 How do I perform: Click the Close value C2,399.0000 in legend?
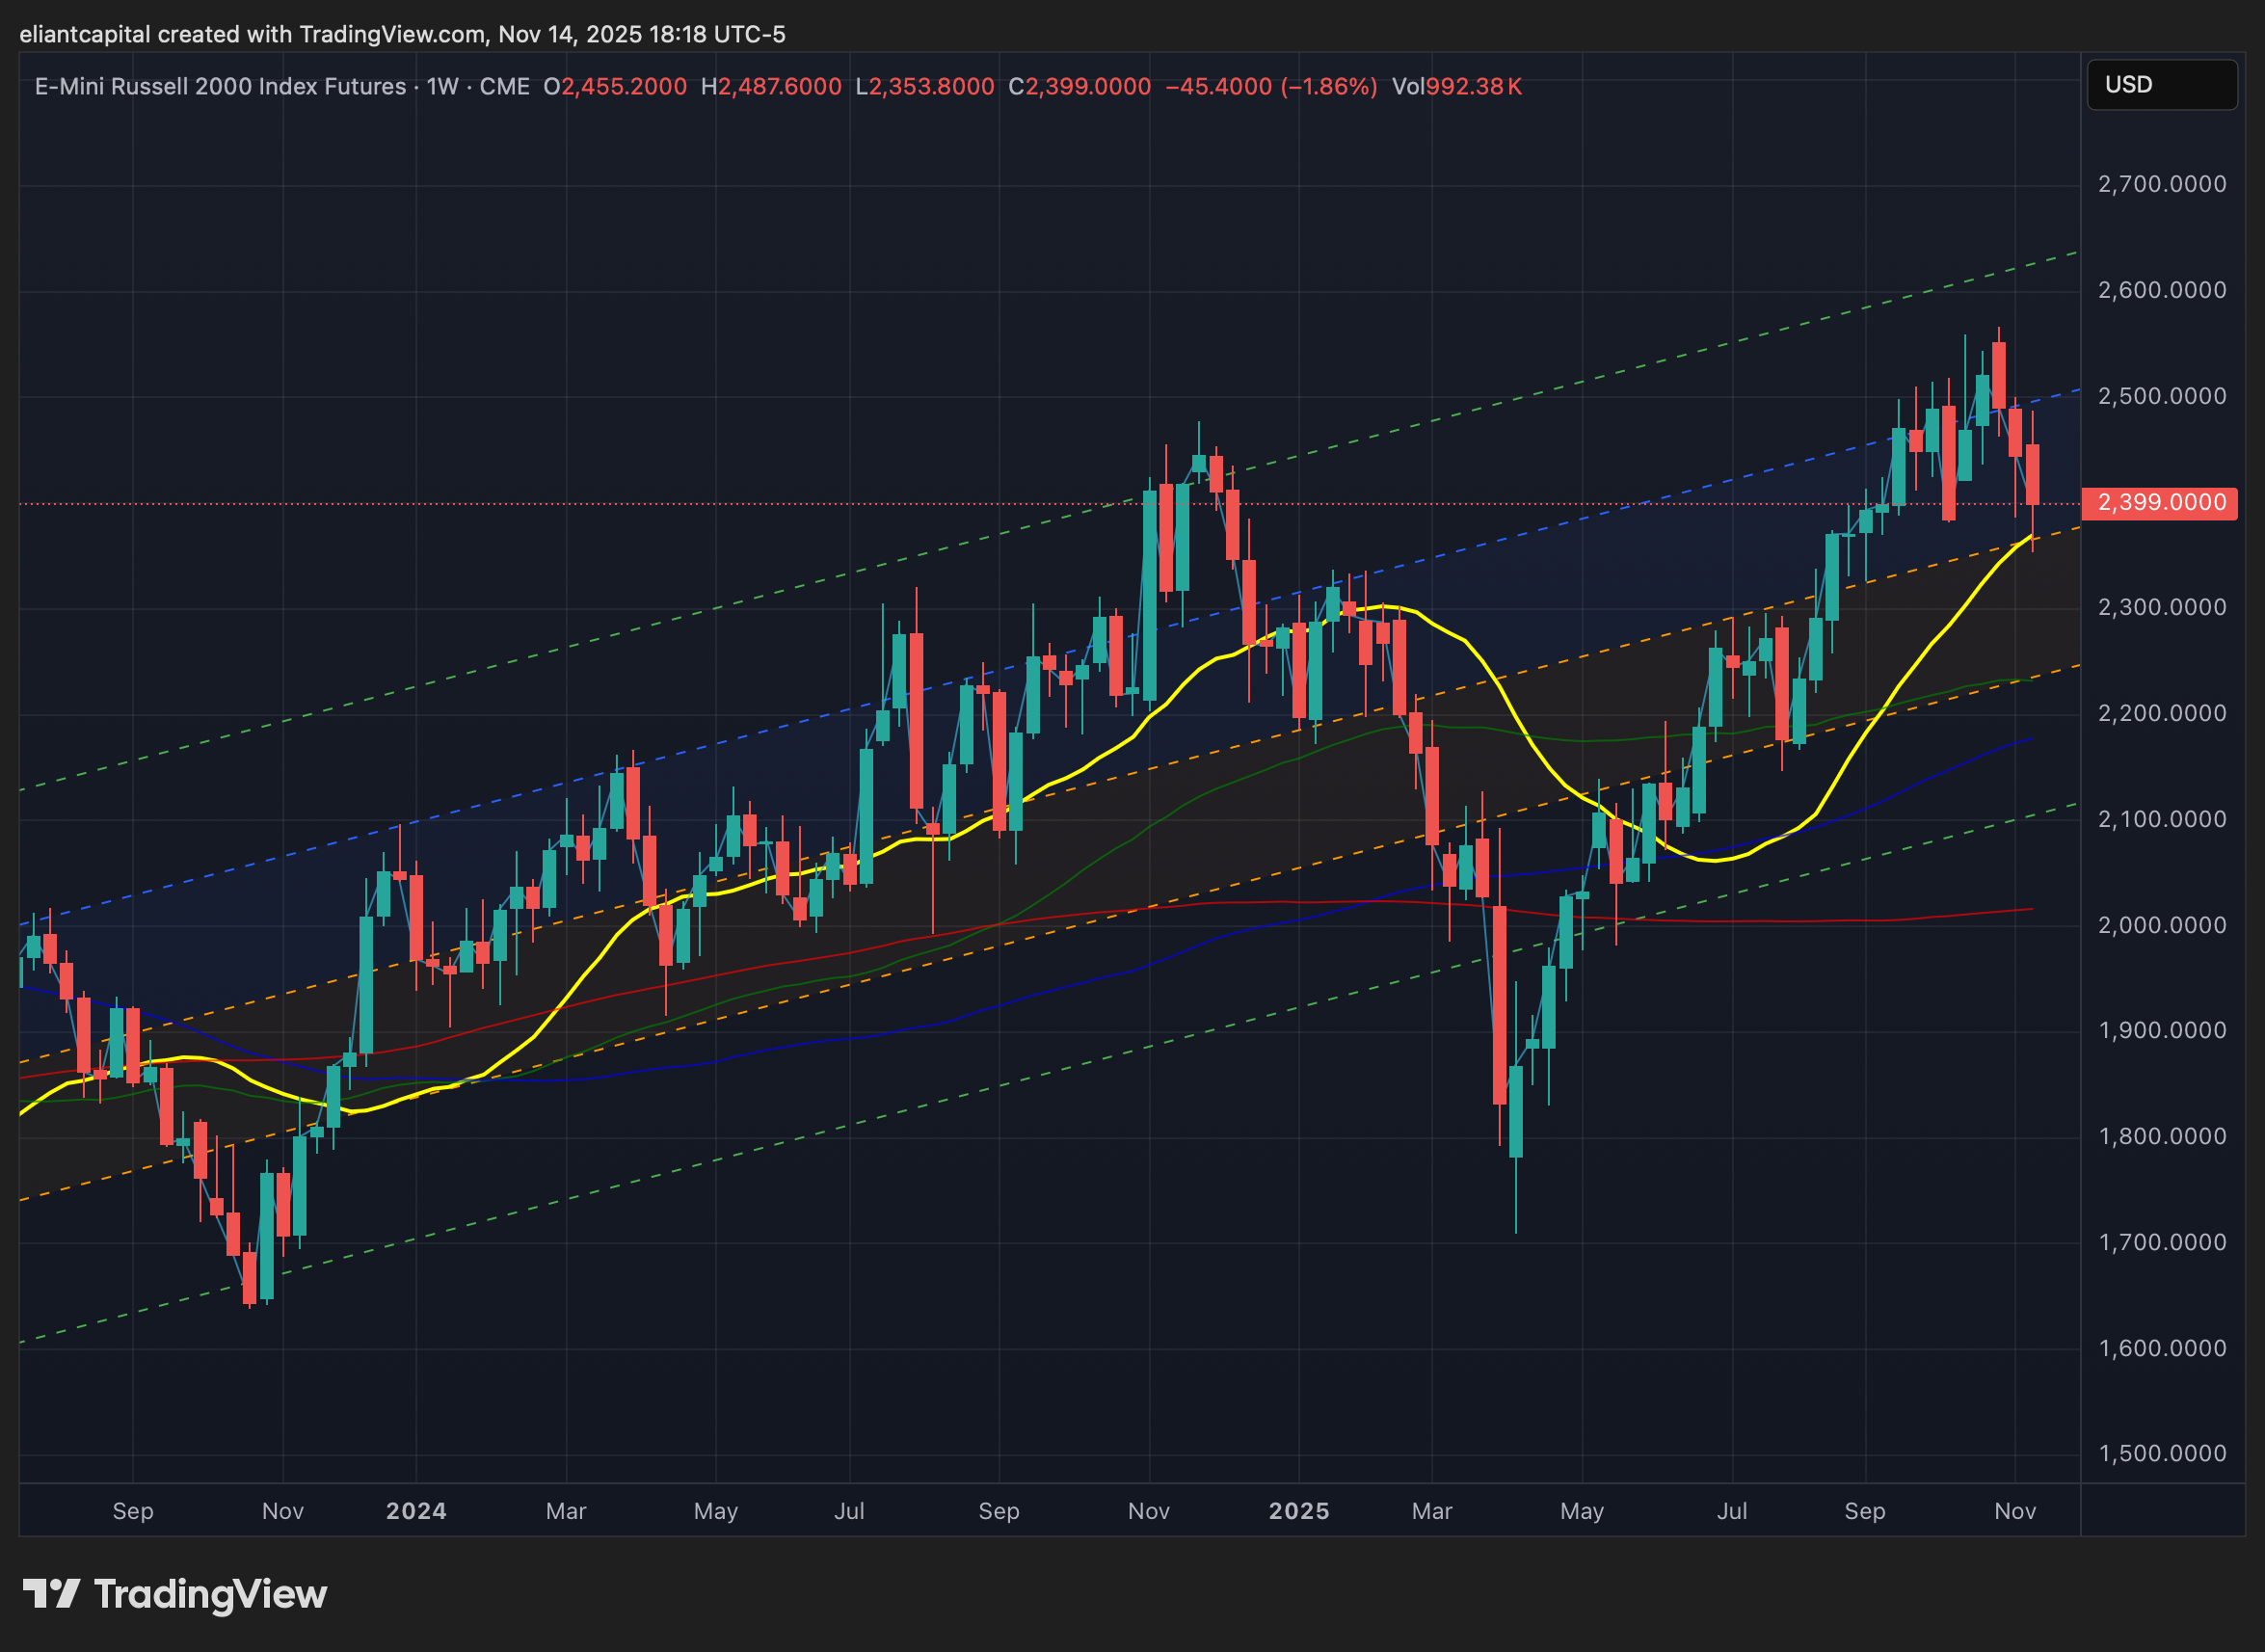(1079, 87)
